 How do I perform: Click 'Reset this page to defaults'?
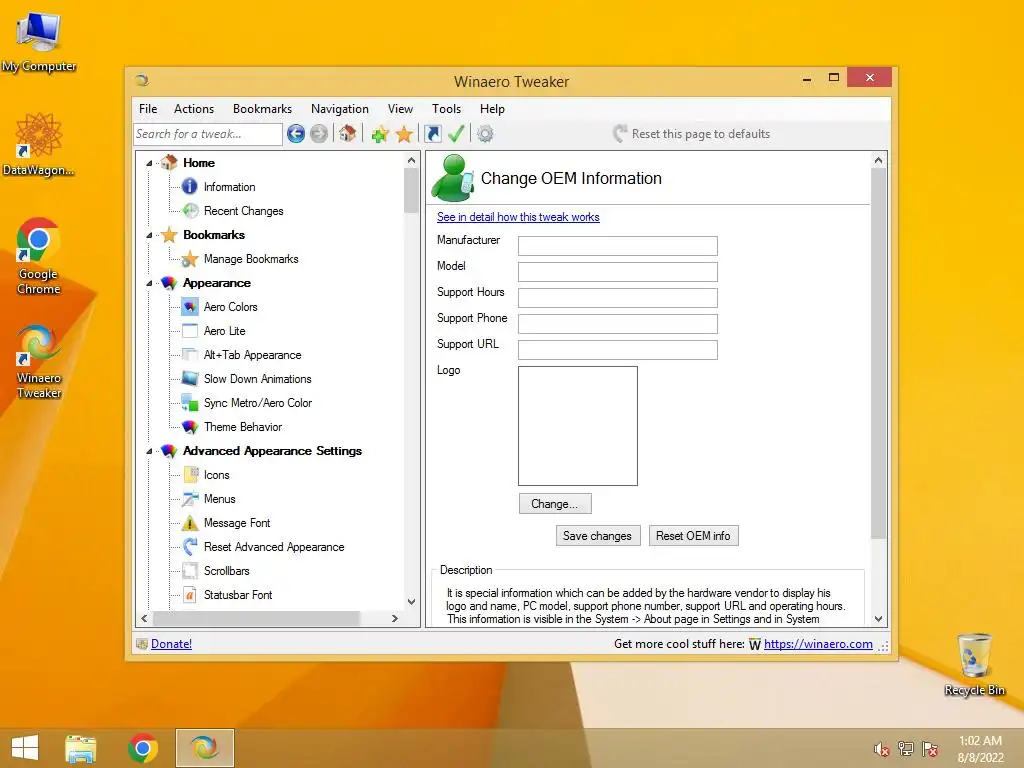[692, 134]
